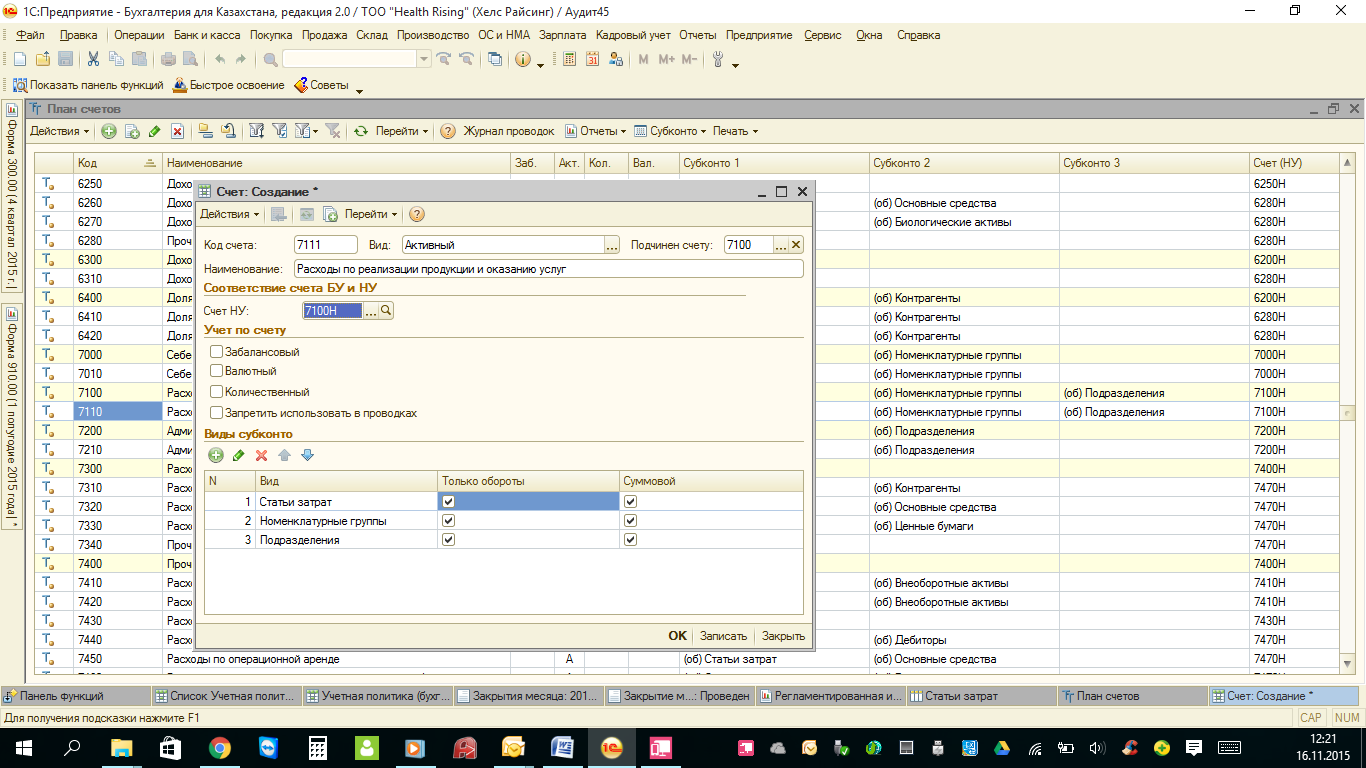
Task: Switch to Панель функций window tab
Action: pyautogui.click(x=76, y=696)
